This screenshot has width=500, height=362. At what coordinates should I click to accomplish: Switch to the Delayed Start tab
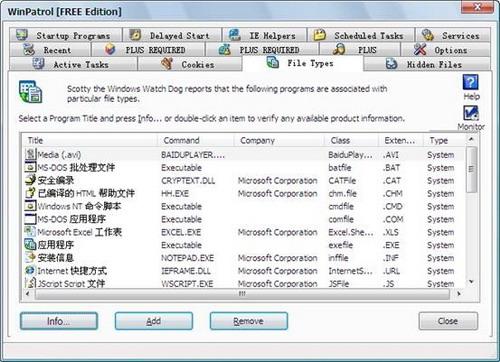[x=172, y=35]
